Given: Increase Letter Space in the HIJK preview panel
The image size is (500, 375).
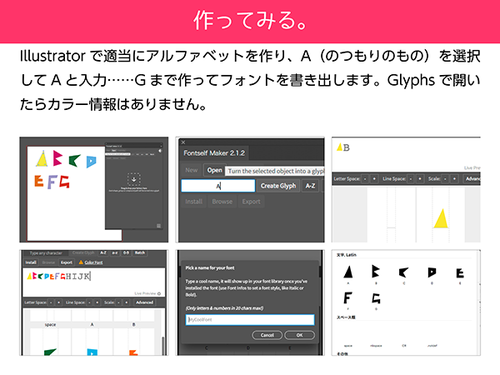Looking at the screenshot, I should pos(59,302).
